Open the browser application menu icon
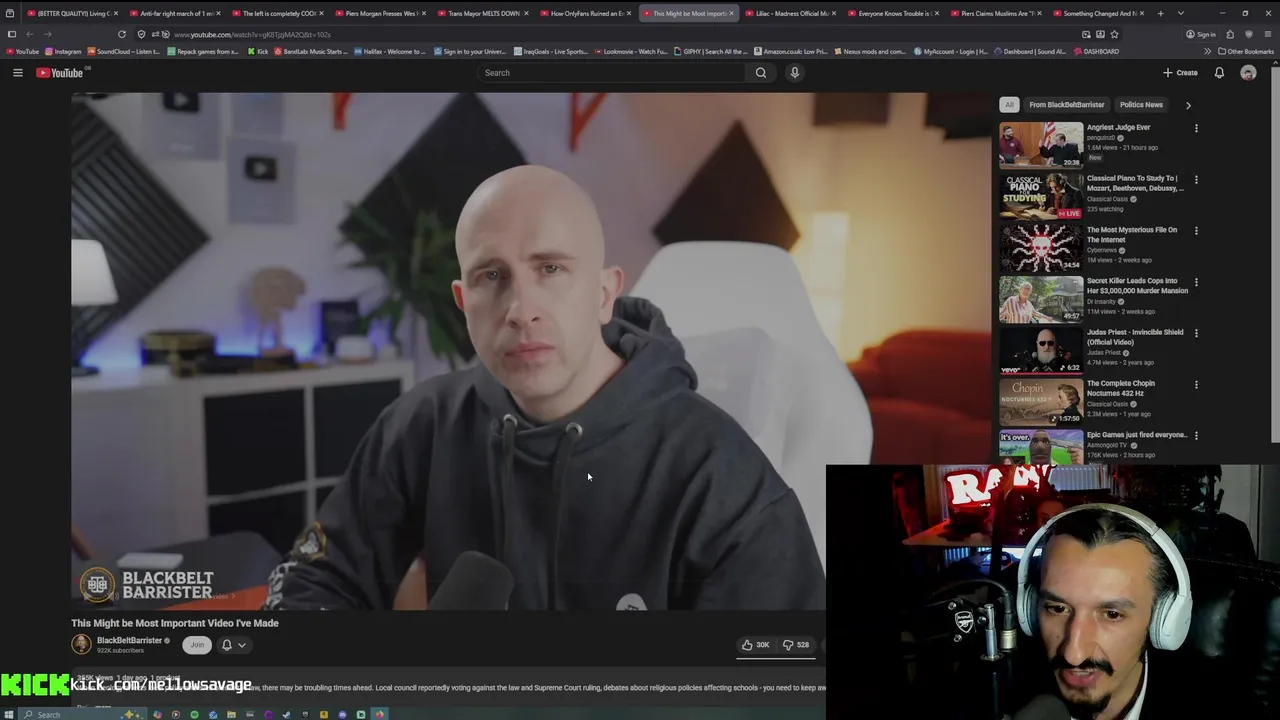Viewport: 1280px width, 720px height. [x=1268, y=34]
